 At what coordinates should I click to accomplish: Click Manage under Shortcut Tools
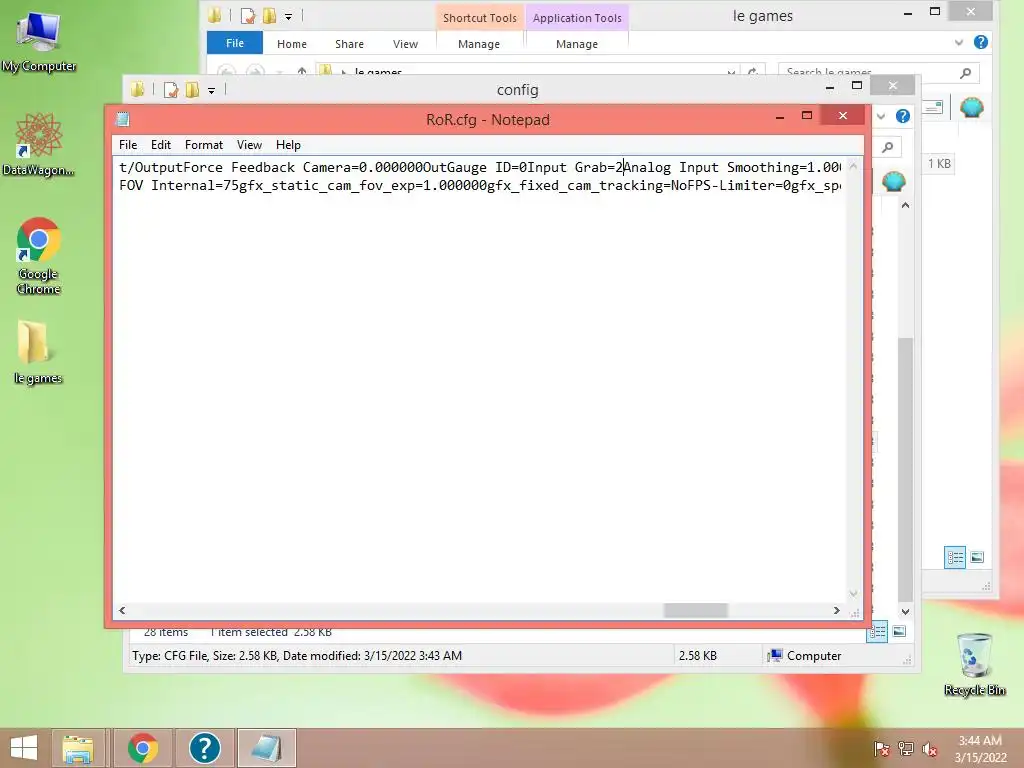[x=479, y=44]
